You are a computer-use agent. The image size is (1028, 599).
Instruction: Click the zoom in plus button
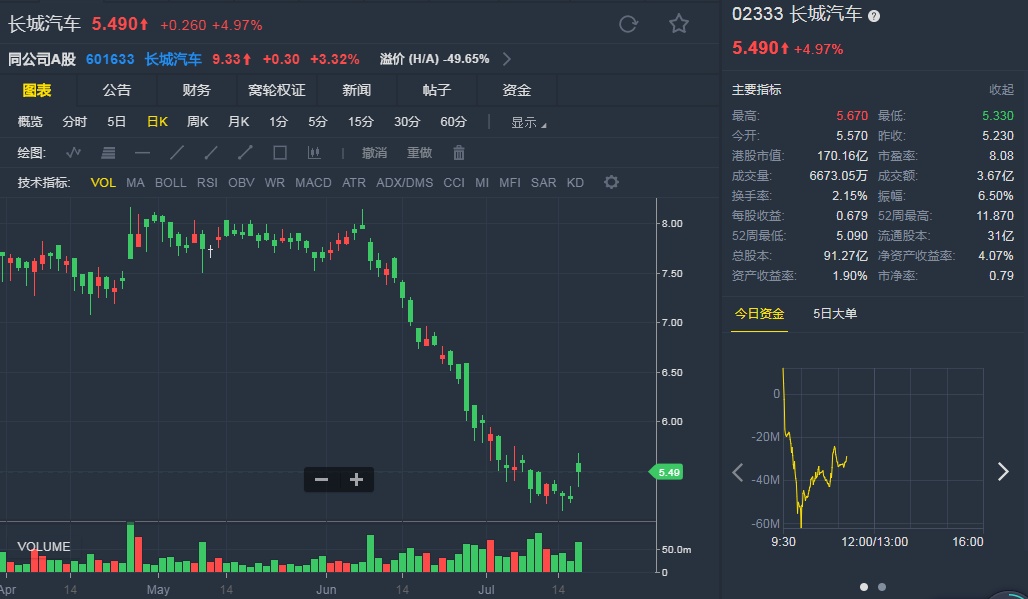[x=356, y=480]
